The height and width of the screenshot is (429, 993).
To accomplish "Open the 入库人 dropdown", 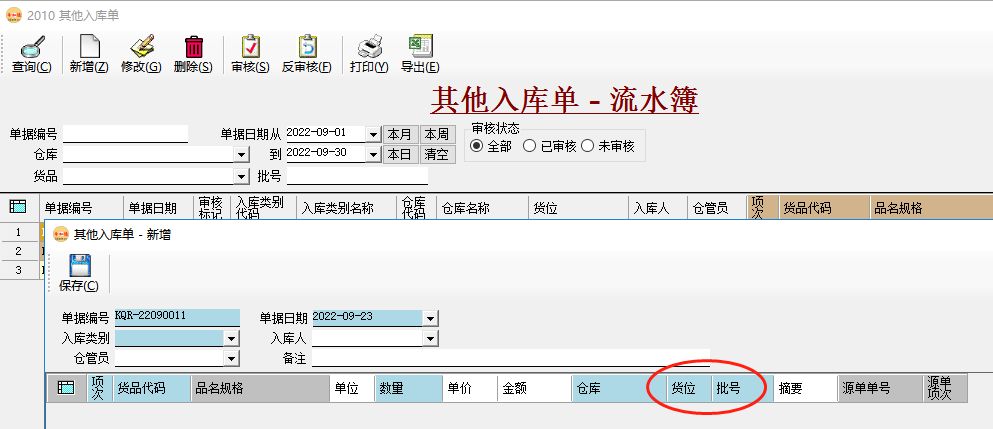I will point(431,339).
